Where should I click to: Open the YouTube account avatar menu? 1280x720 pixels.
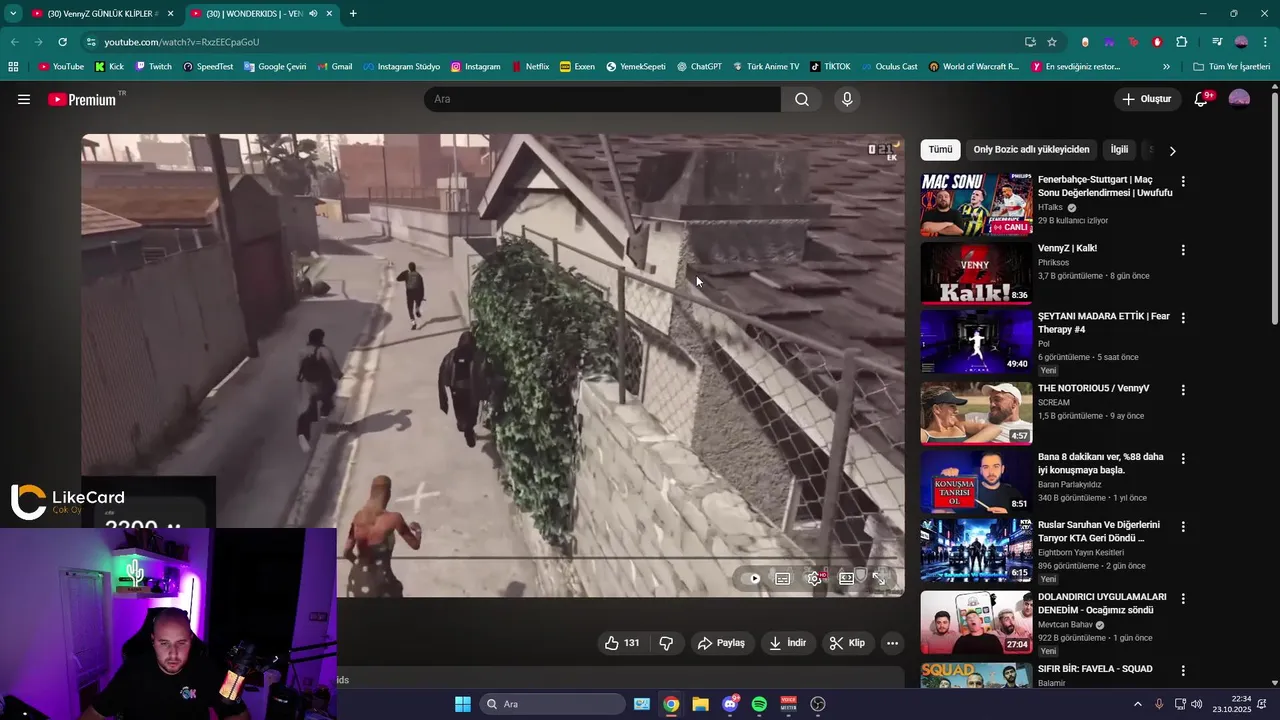[1239, 99]
